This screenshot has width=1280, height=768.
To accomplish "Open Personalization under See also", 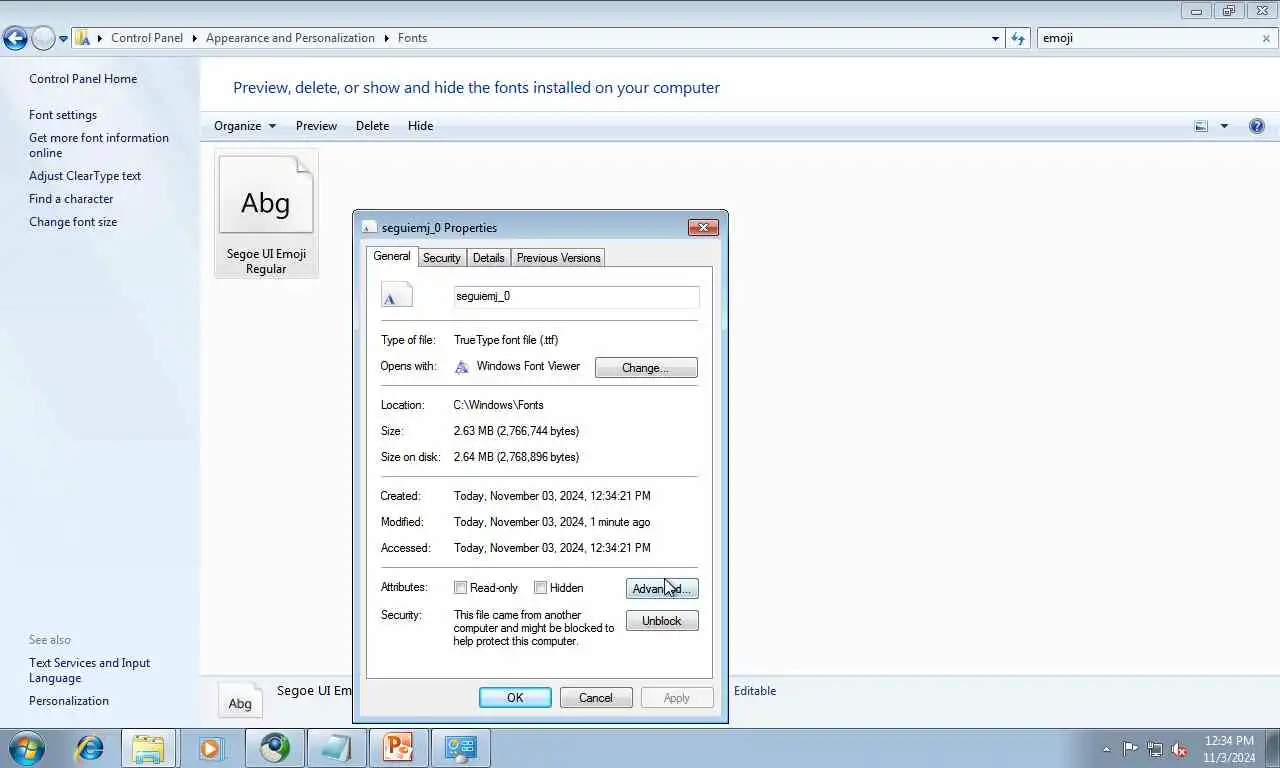I will click(69, 701).
